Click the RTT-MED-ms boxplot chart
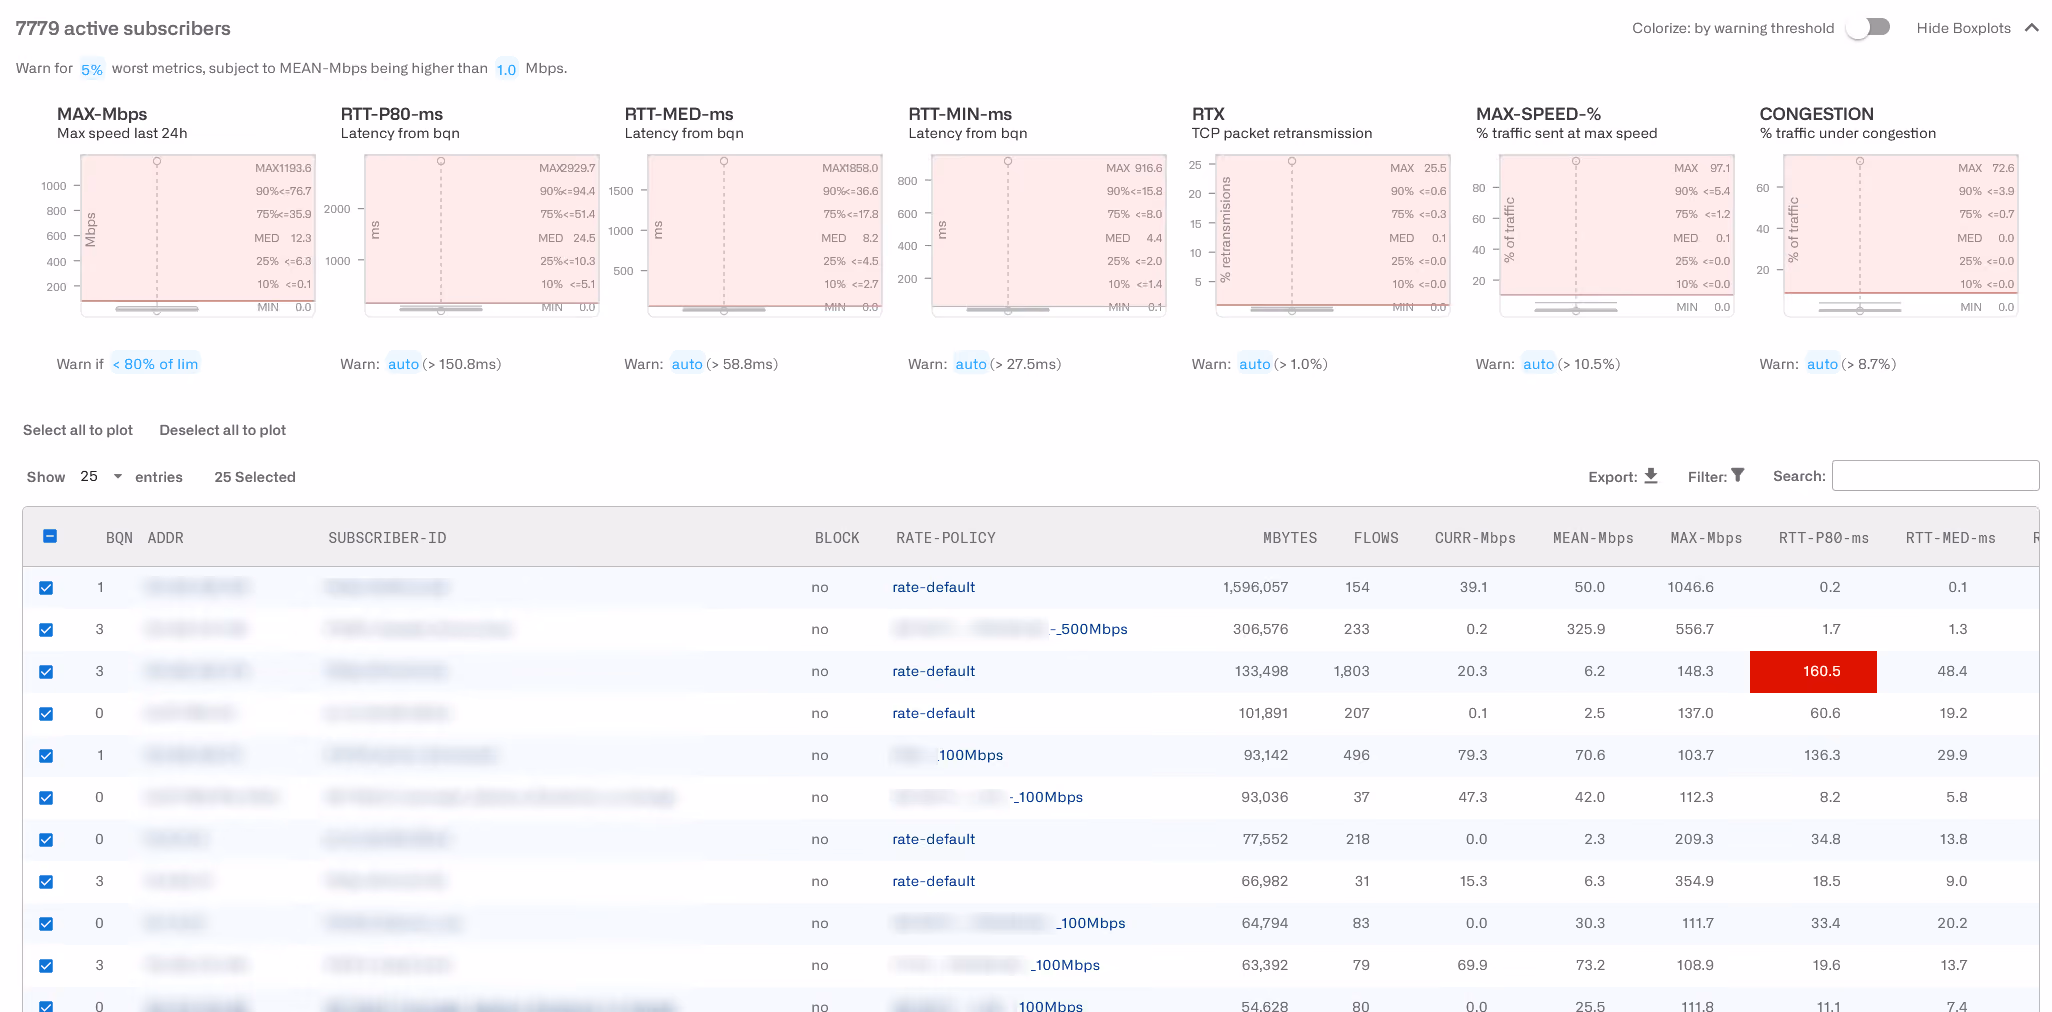The width and height of the screenshot is (2052, 1012). click(765, 236)
